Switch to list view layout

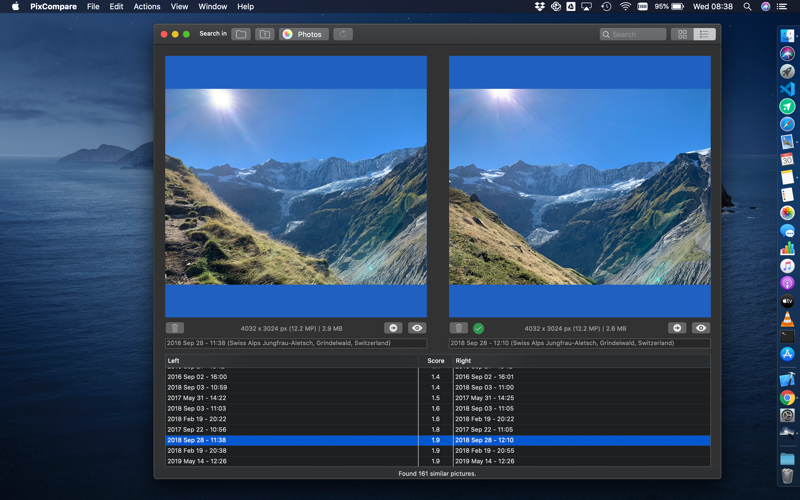pyautogui.click(x=704, y=34)
